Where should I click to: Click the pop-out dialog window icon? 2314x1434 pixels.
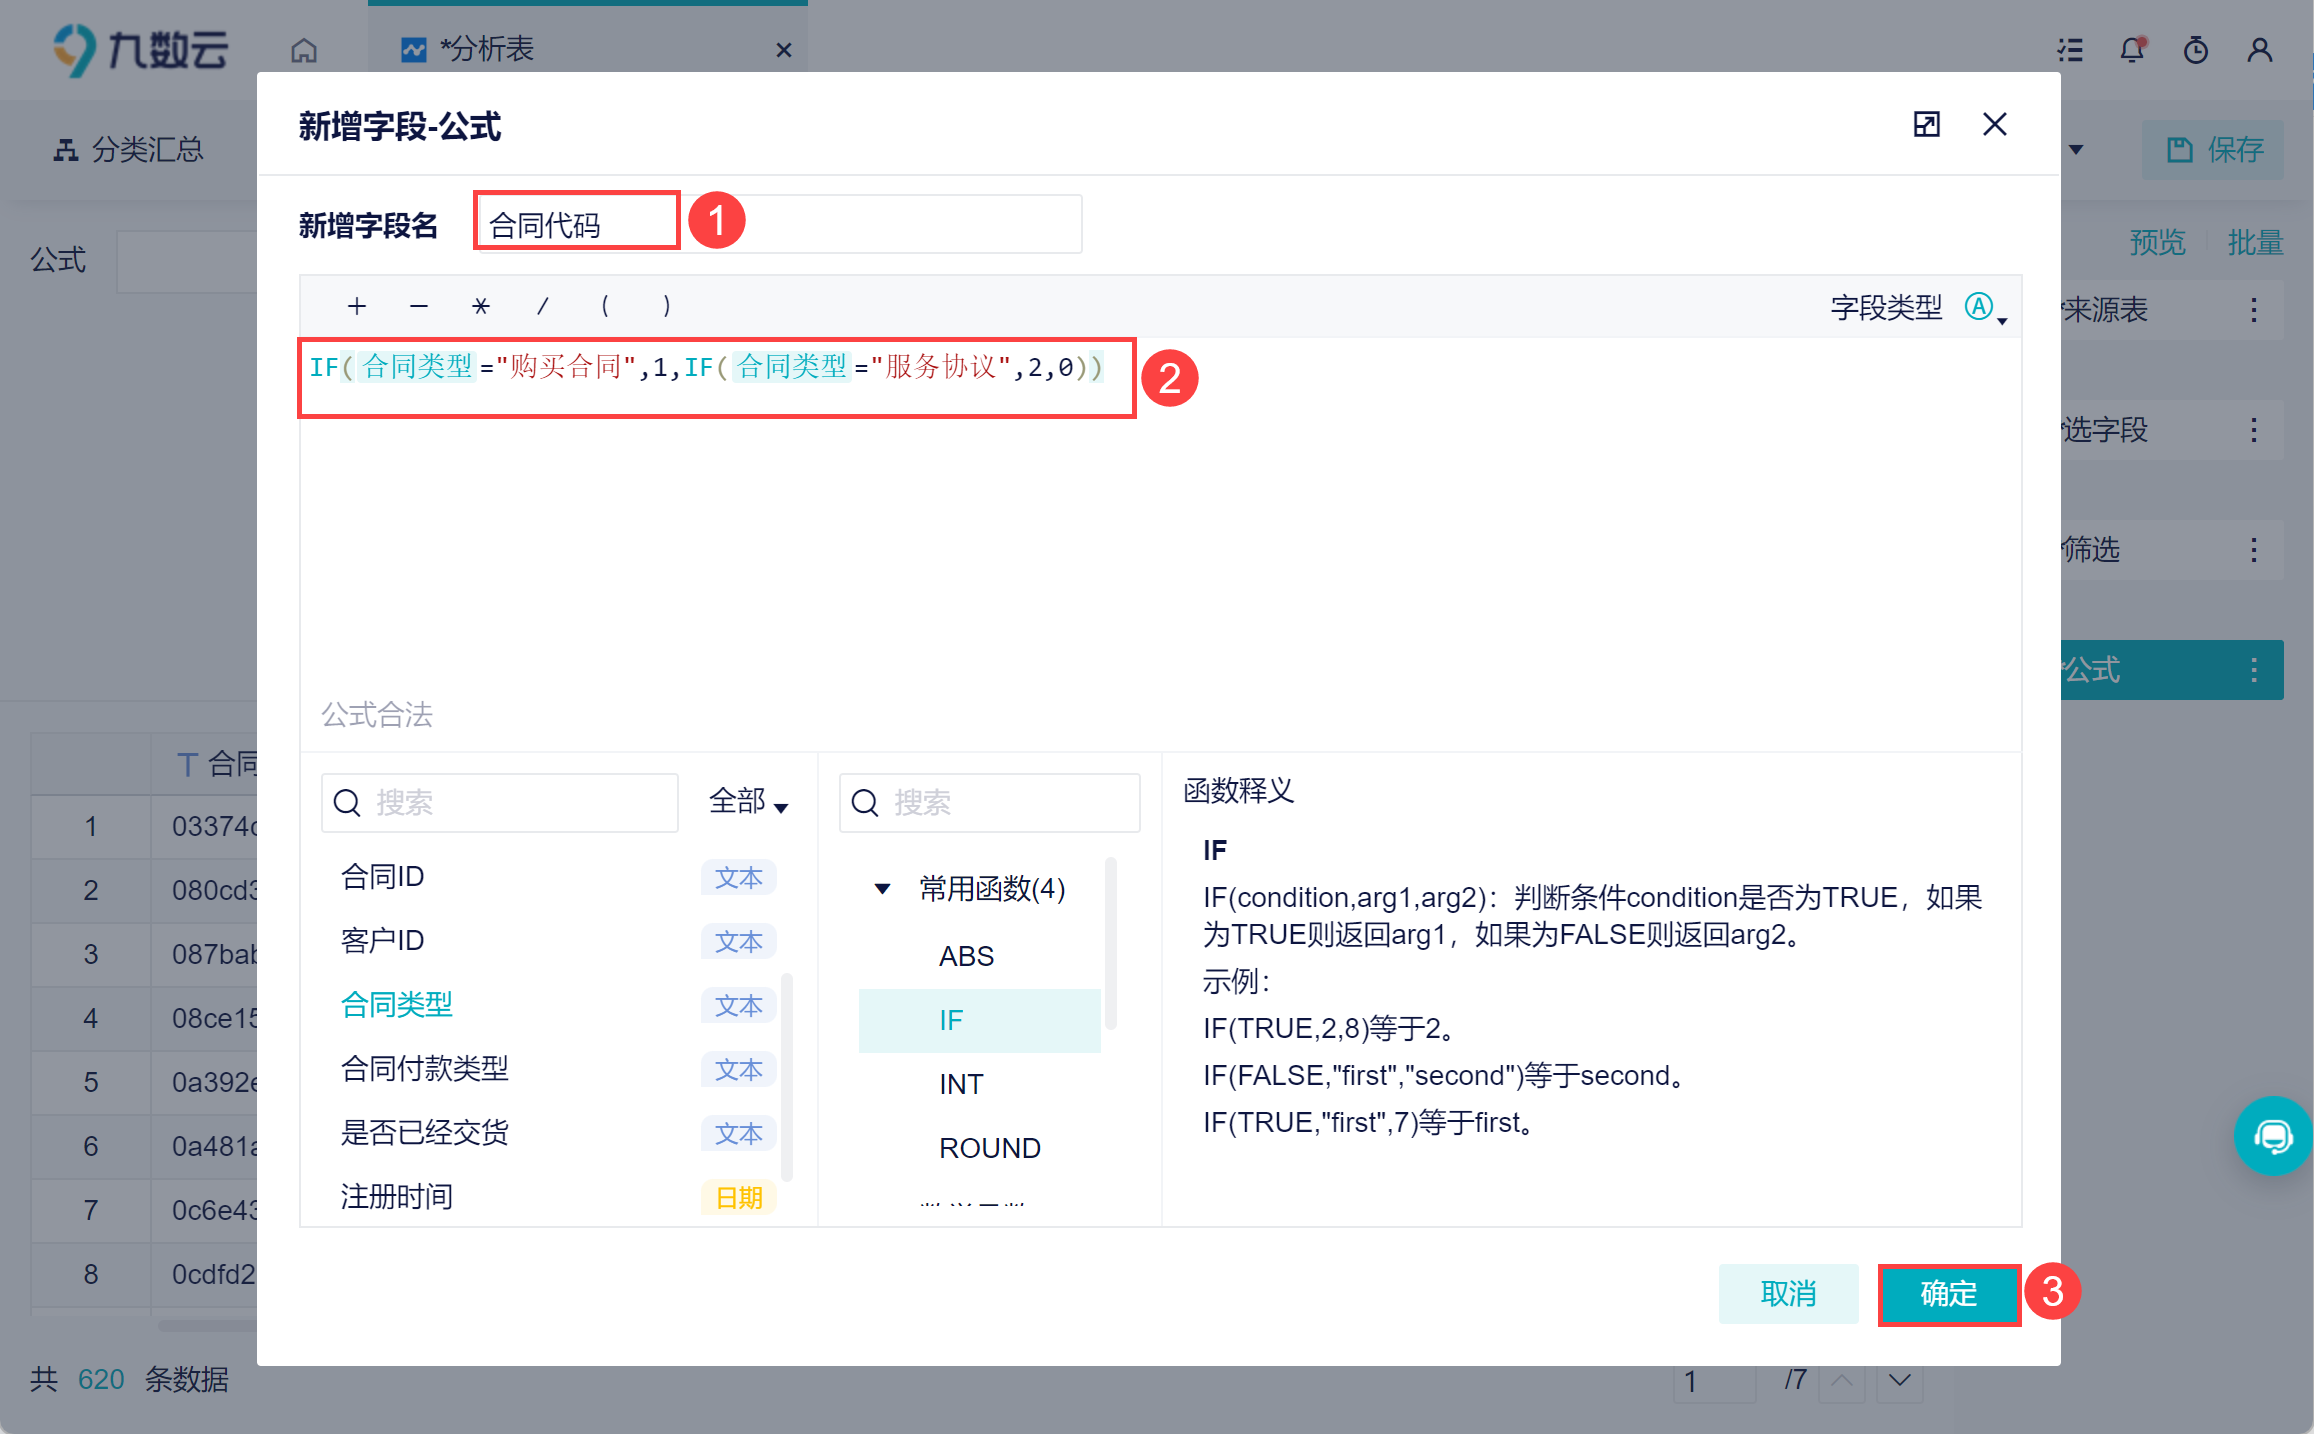[x=1926, y=125]
